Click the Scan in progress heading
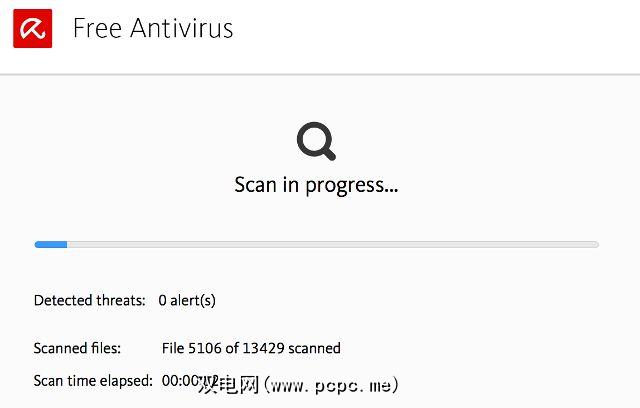This screenshot has width=640, height=408. 316,185
